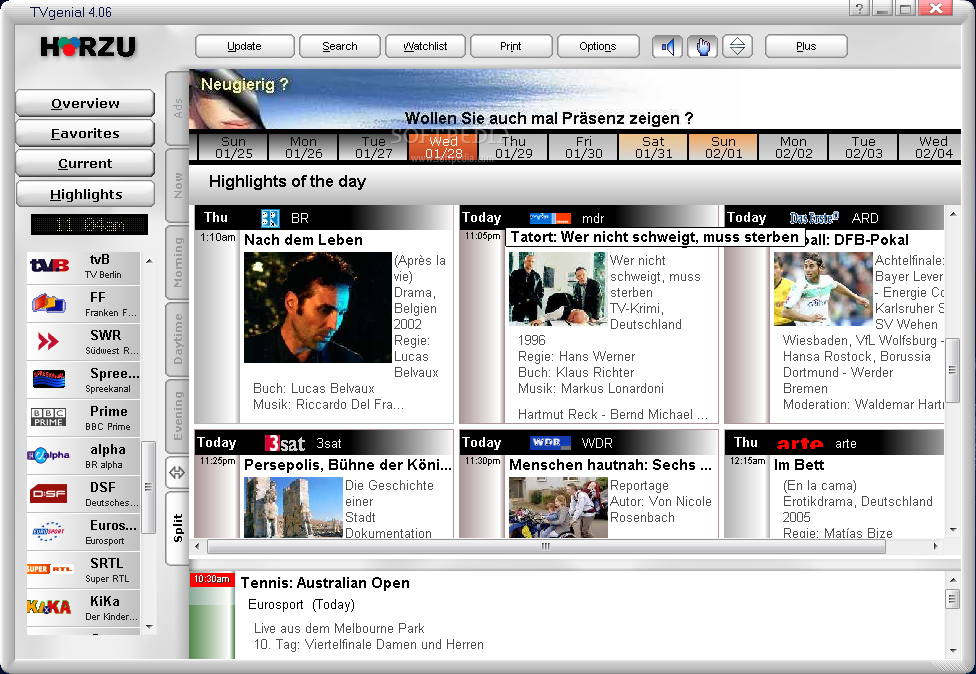Select day Sun 01/25
Viewport: 976px width, 674px height.
pos(233,148)
